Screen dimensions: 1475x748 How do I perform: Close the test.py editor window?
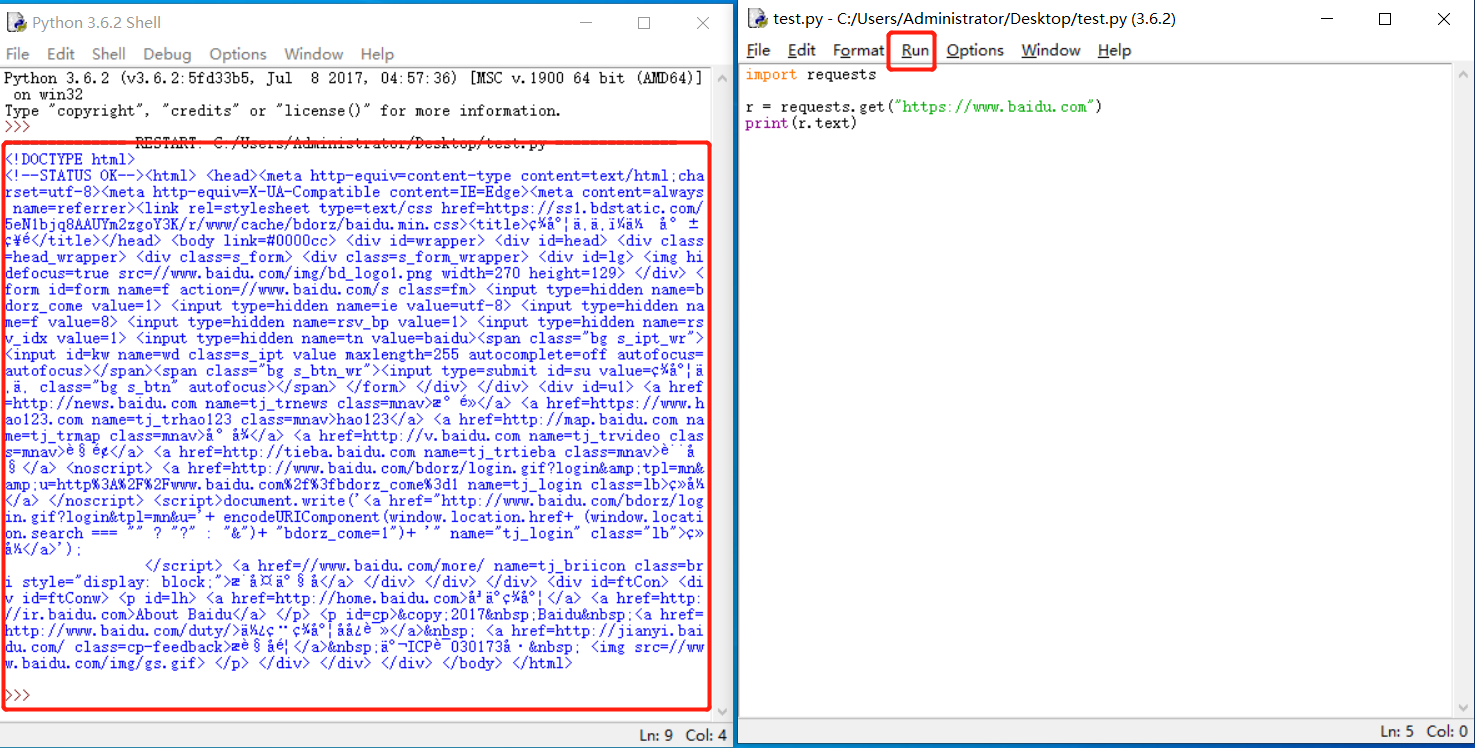[1443, 19]
